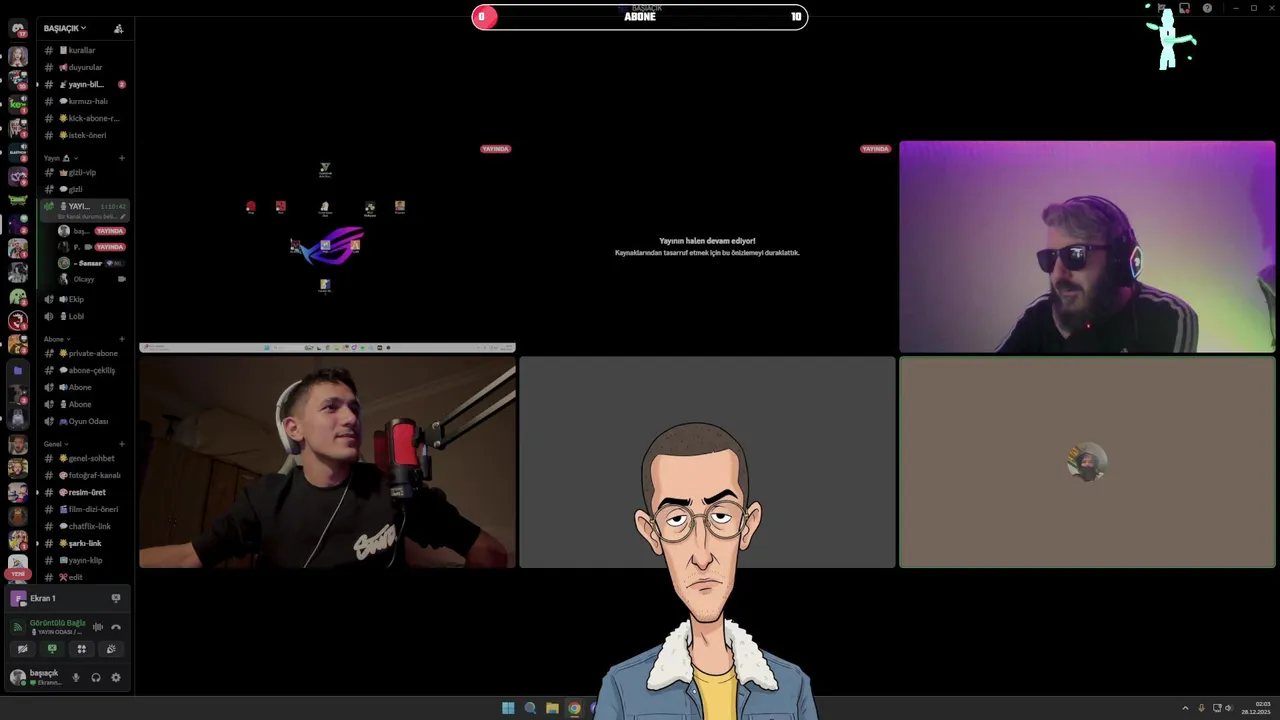
Task: Collapse the Genel channel category
Action: point(56,444)
